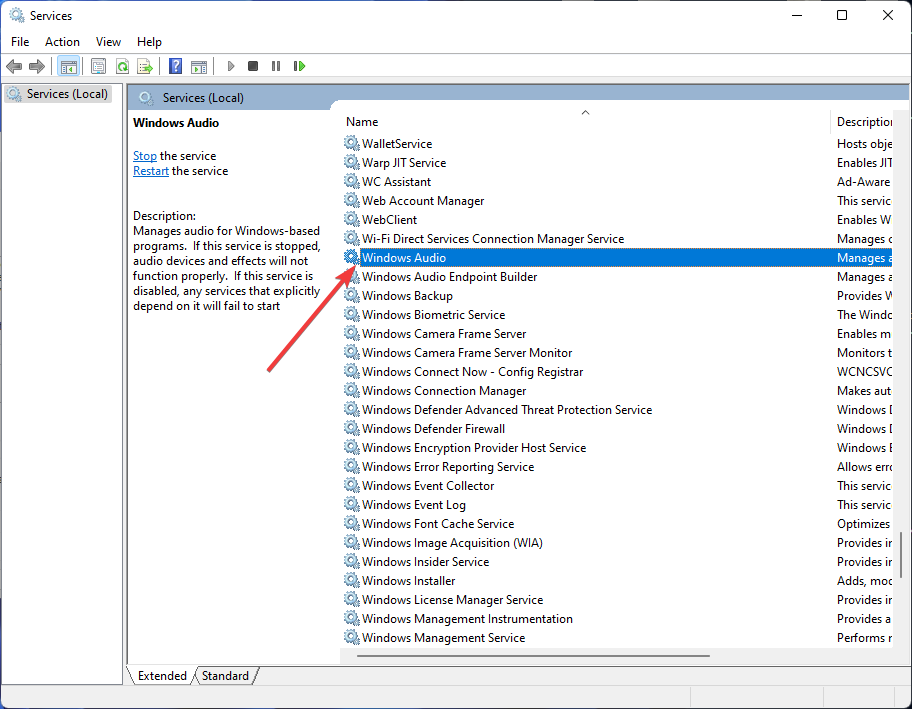912x709 pixels.
Task: Select Windows Camera Frame Server Monitor
Action: pos(466,352)
